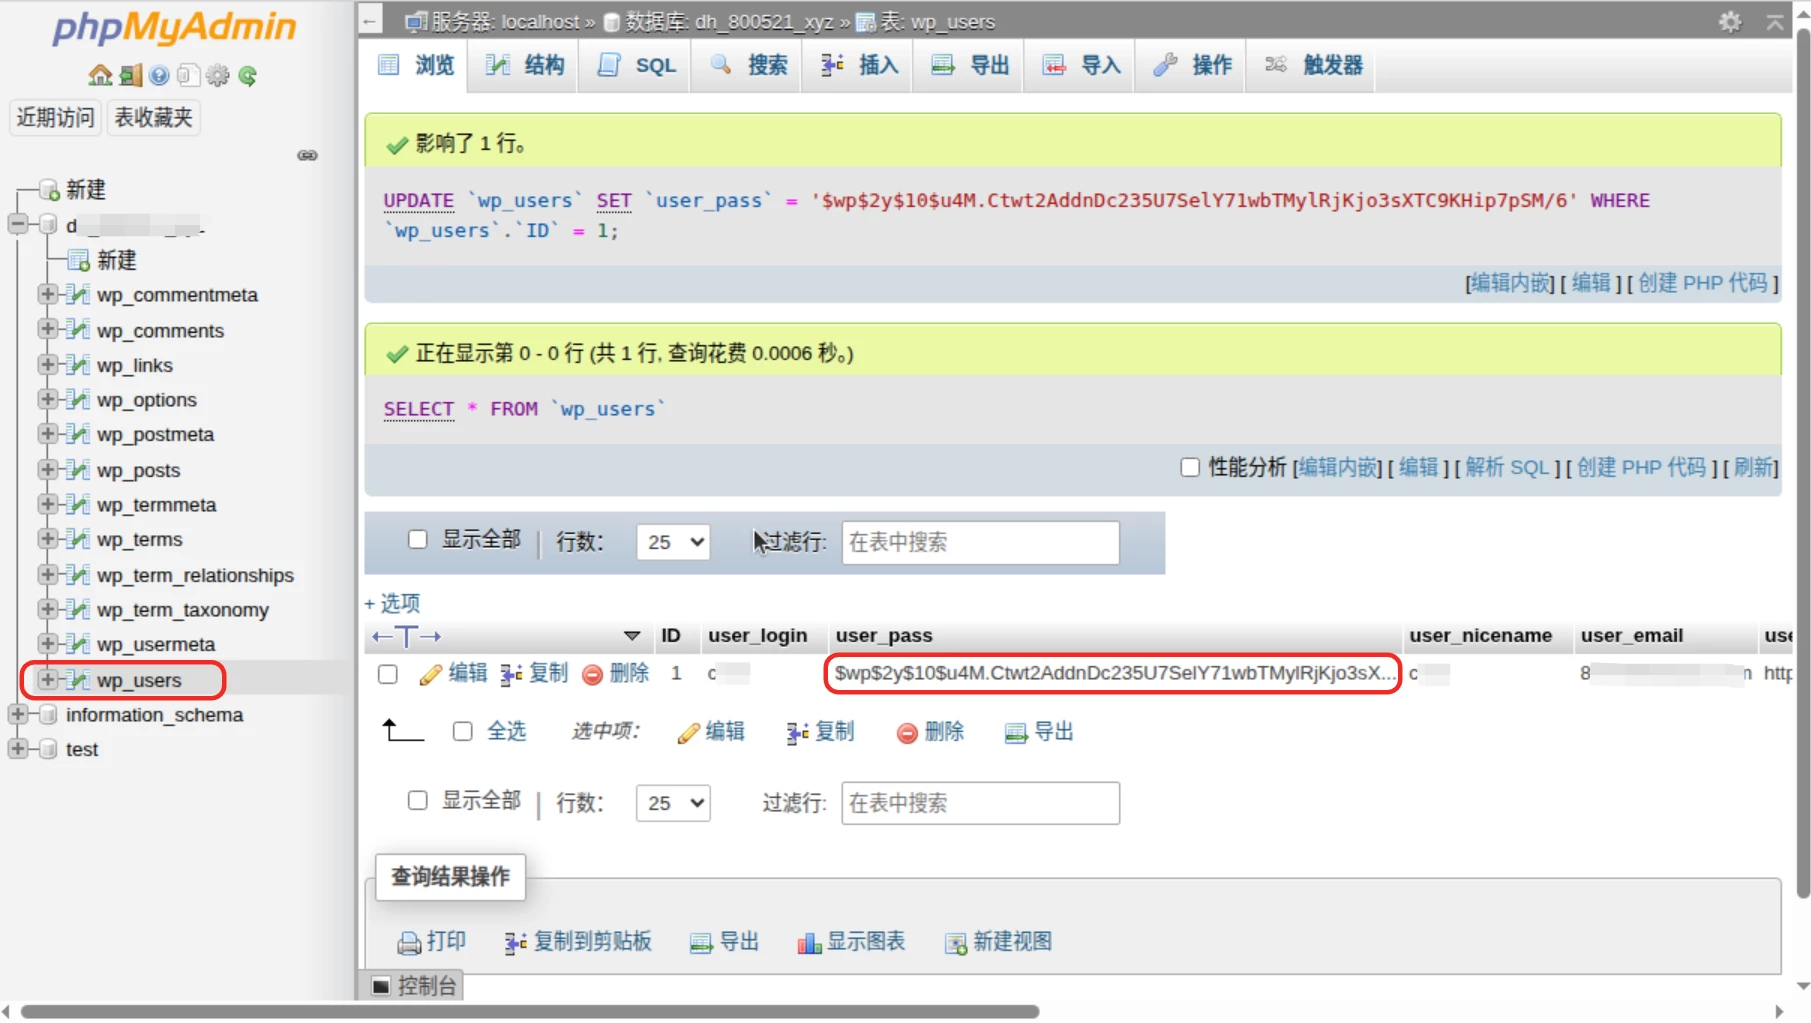Check the upper 显示全部 checkbox
The width and height of the screenshot is (1811, 1023).
tap(418, 540)
